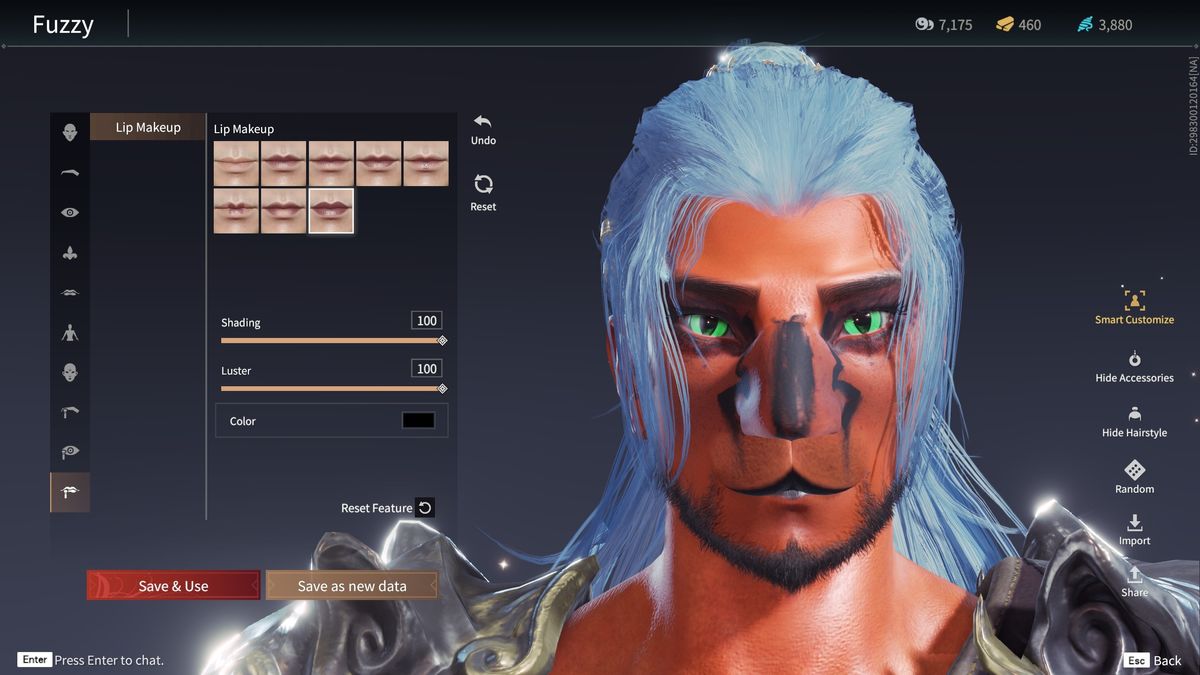
Task: Open the Eyebrow customization icon
Action: pos(68,172)
